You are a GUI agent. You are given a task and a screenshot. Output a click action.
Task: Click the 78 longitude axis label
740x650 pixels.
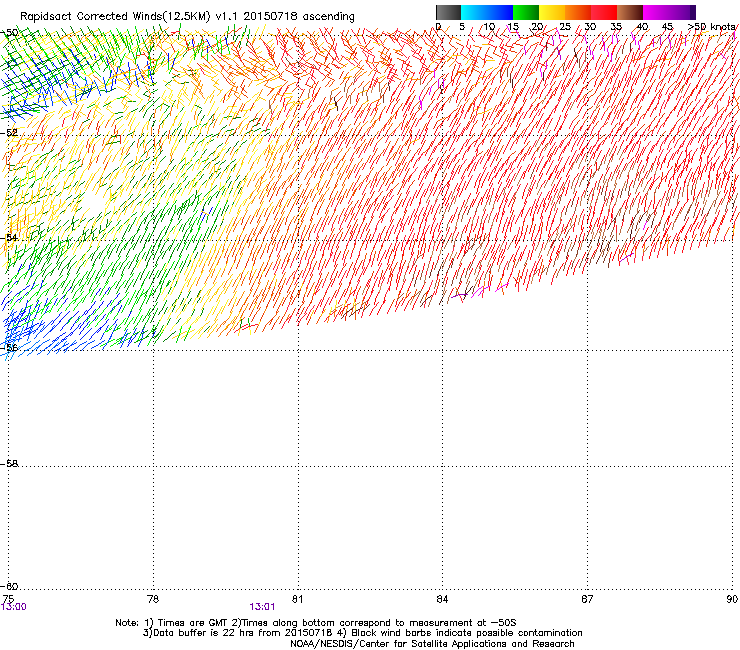(x=153, y=599)
